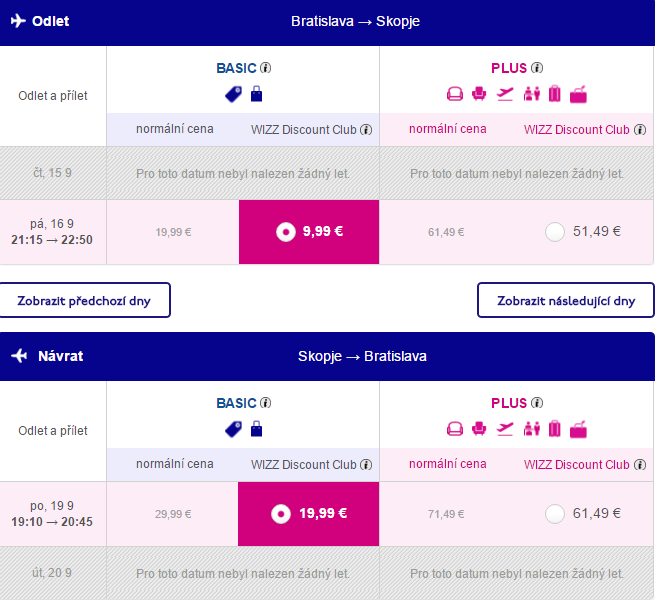Open info for outbound BASIC WIZZ Discount Club
Viewport: 655px width, 600px height.
point(366,130)
